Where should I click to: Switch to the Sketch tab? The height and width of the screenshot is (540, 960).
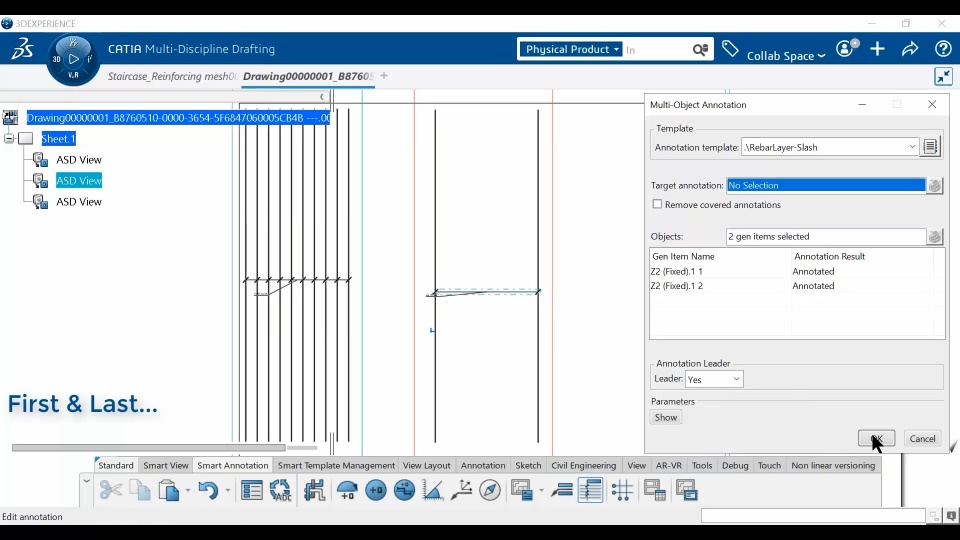coord(528,465)
